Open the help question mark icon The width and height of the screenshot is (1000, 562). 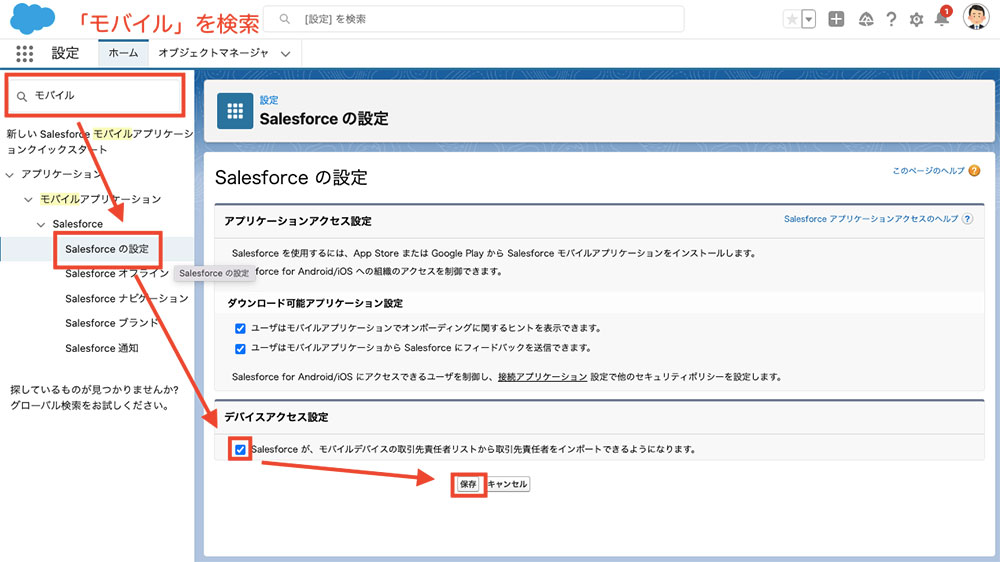click(x=891, y=19)
